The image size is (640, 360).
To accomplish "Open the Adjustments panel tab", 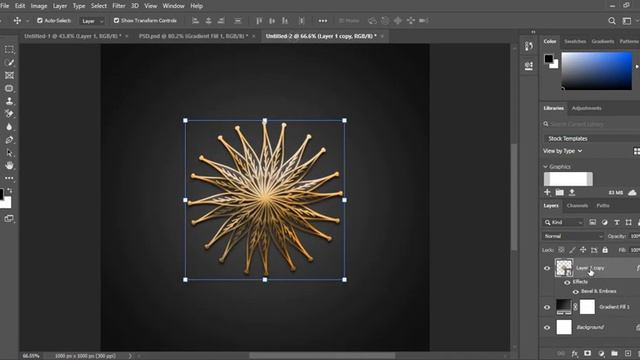I will [x=587, y=108].
